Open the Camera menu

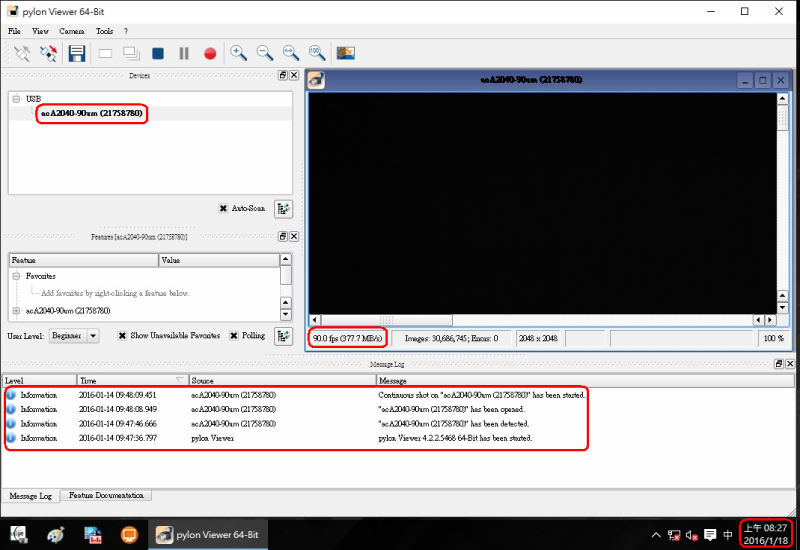coord(71,31)
